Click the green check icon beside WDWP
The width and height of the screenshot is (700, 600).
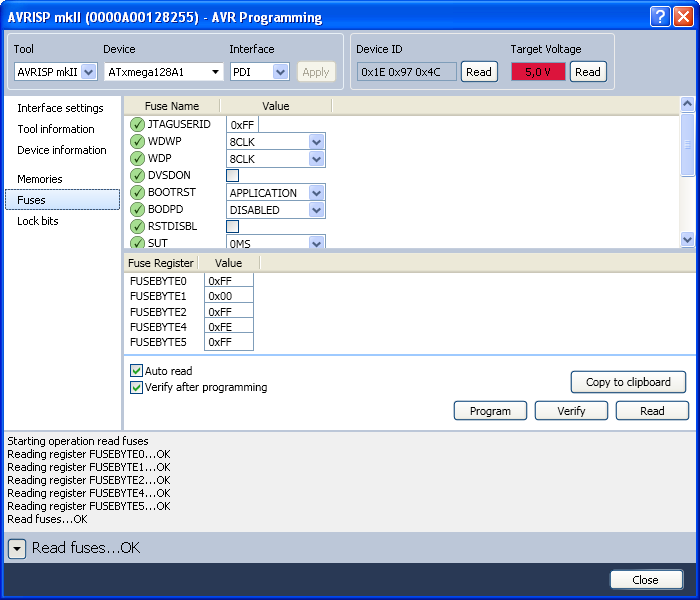click(x=137, y=142)
